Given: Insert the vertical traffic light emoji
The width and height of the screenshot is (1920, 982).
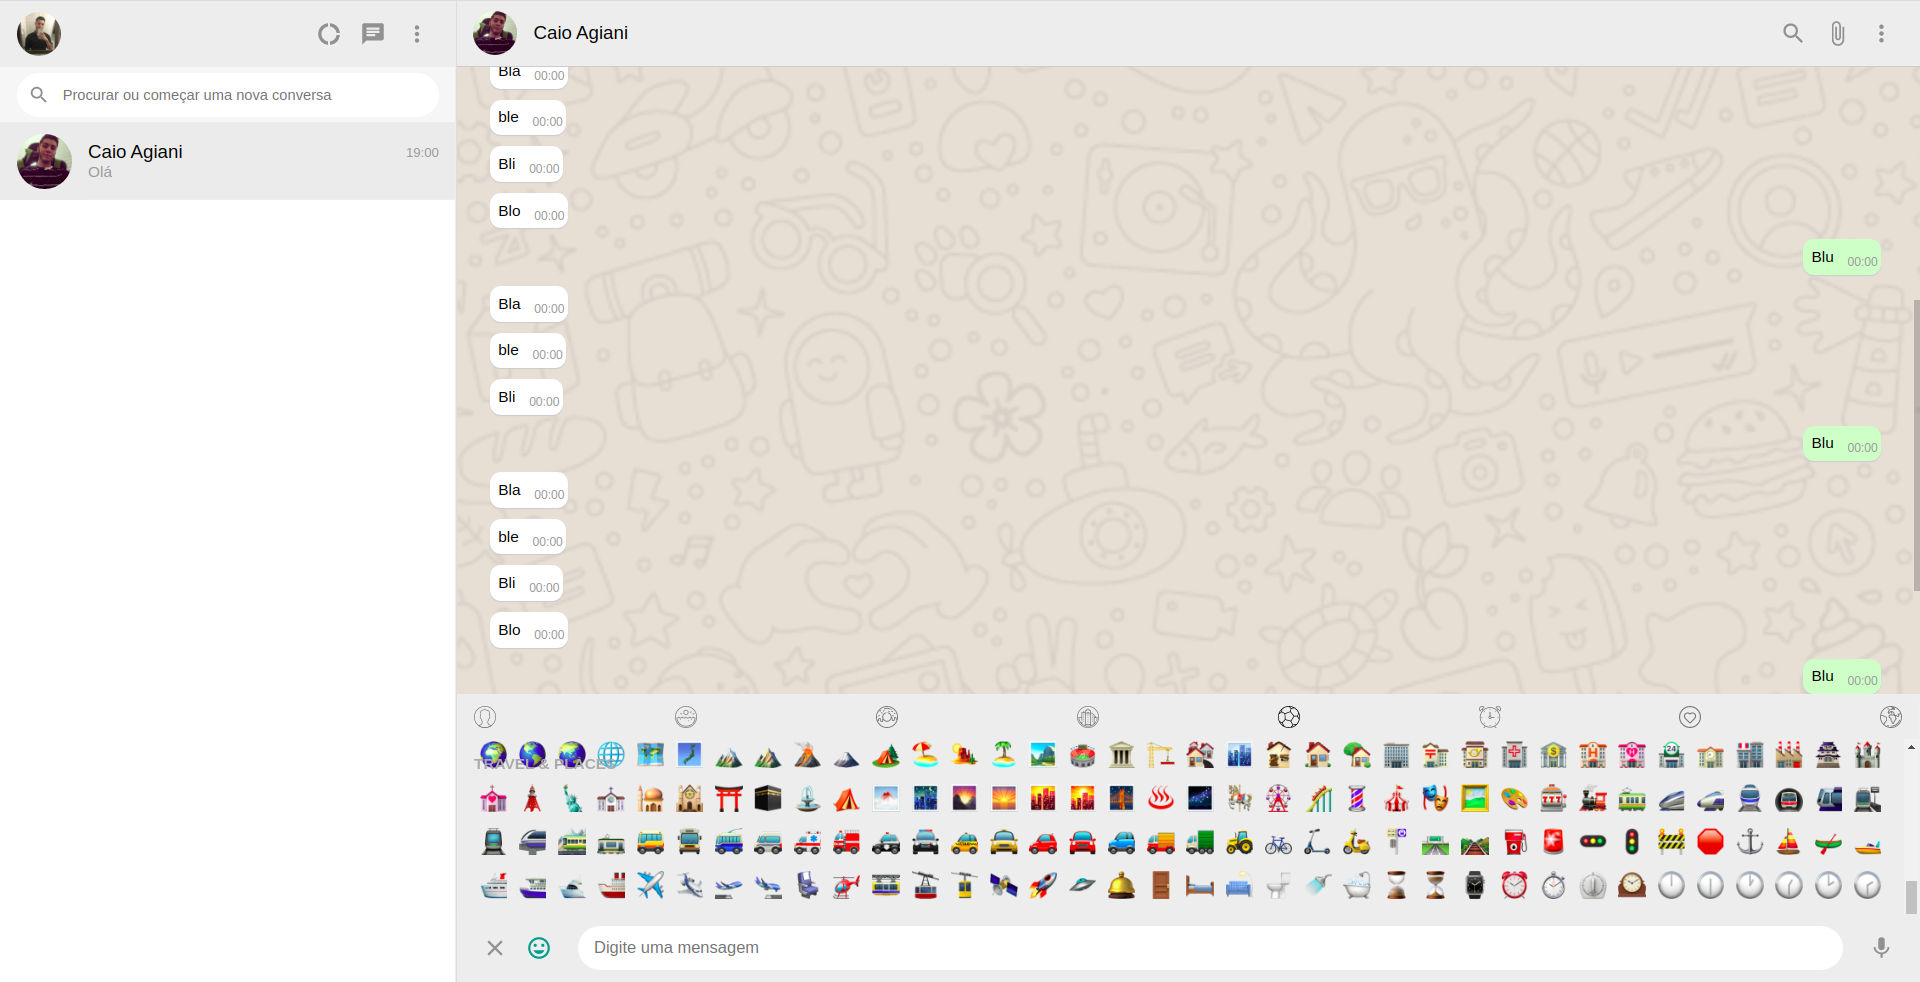Looking at the screenshot, I should [x=1632, y=842].
